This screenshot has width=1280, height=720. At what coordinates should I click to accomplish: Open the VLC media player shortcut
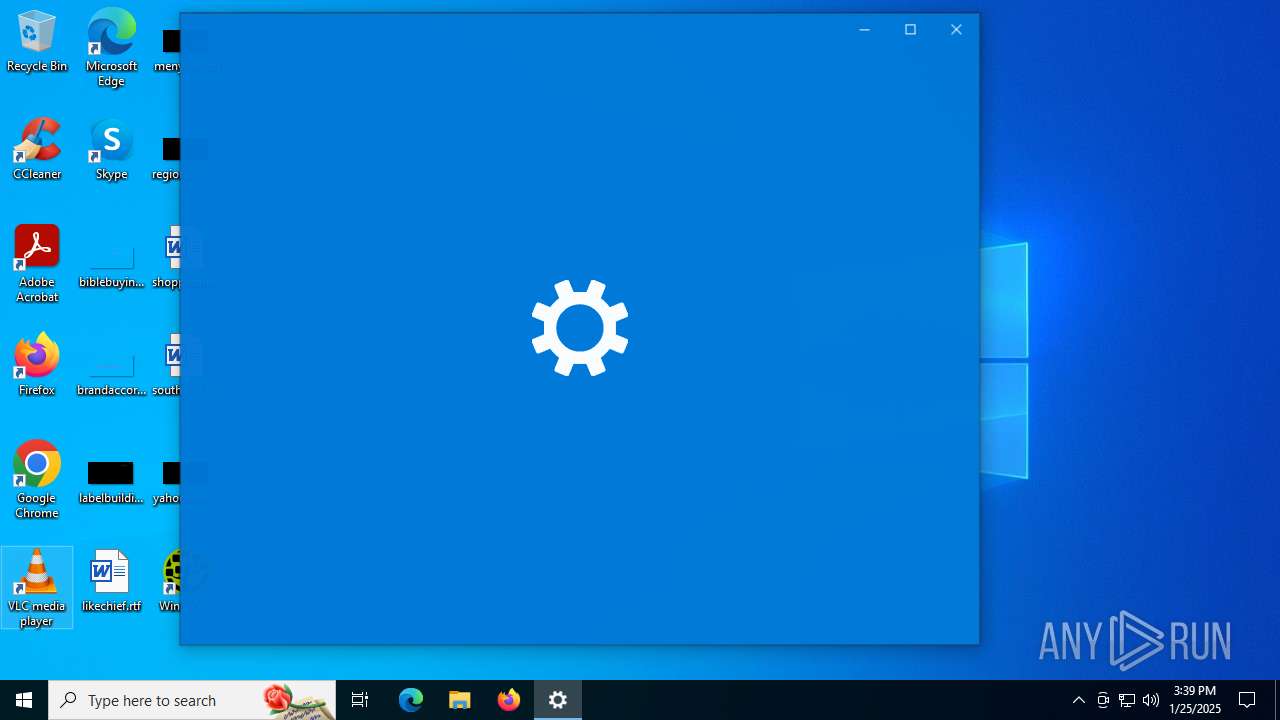click(x=37, y=588)
